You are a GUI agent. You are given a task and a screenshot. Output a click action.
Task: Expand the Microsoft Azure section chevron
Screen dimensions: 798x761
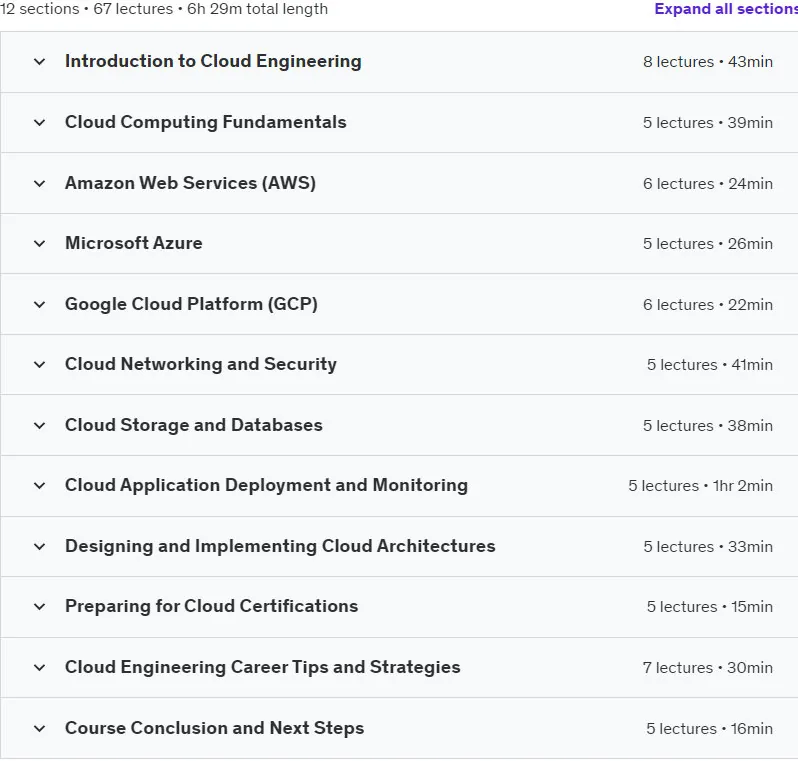click(39, 243)
